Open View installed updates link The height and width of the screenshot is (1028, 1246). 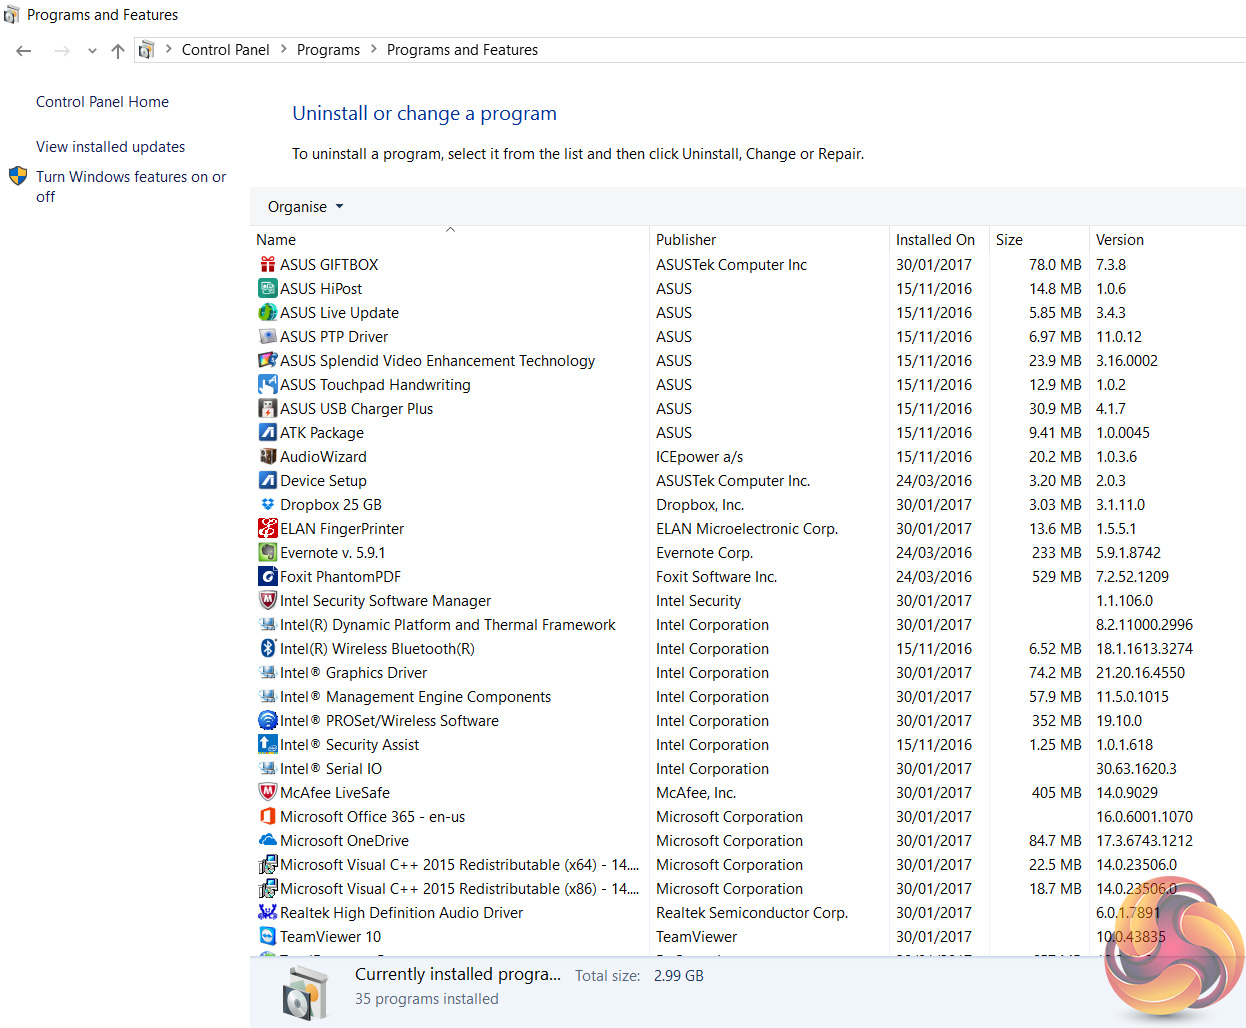(x=110, y=147)
